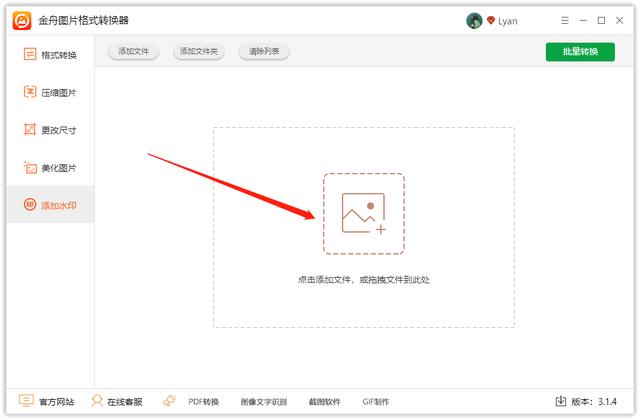The width and height of the screenshot is (640, 420).
Task: Select the 添加水印 sidebar tab
Action: pyautogui.click(x=50, y=204)
